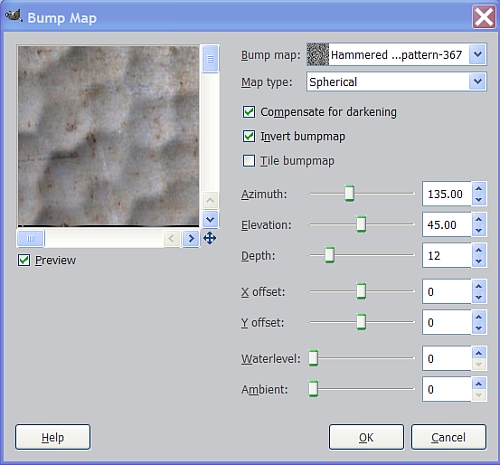Increase Ambient with up arrow

coord(479,384)
